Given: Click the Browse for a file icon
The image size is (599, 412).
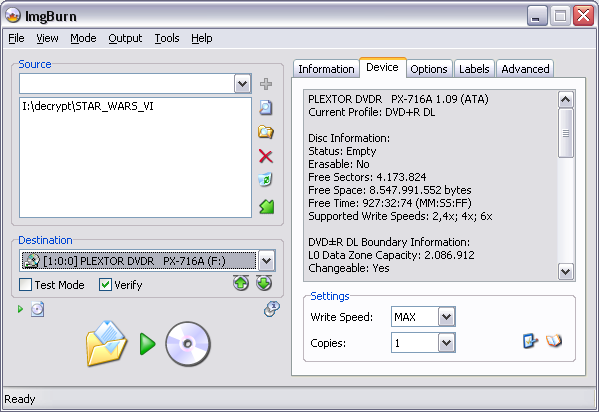Looking at the screenshot, I should coord(266,108).
